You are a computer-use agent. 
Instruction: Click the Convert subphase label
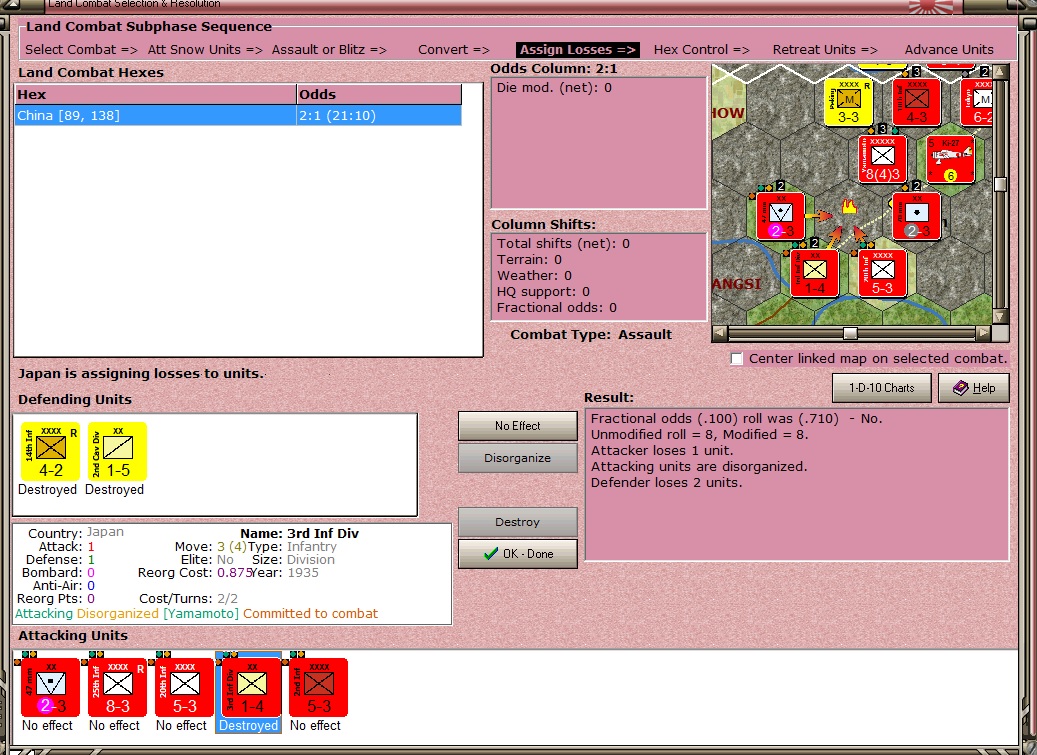tap(454, 50)
